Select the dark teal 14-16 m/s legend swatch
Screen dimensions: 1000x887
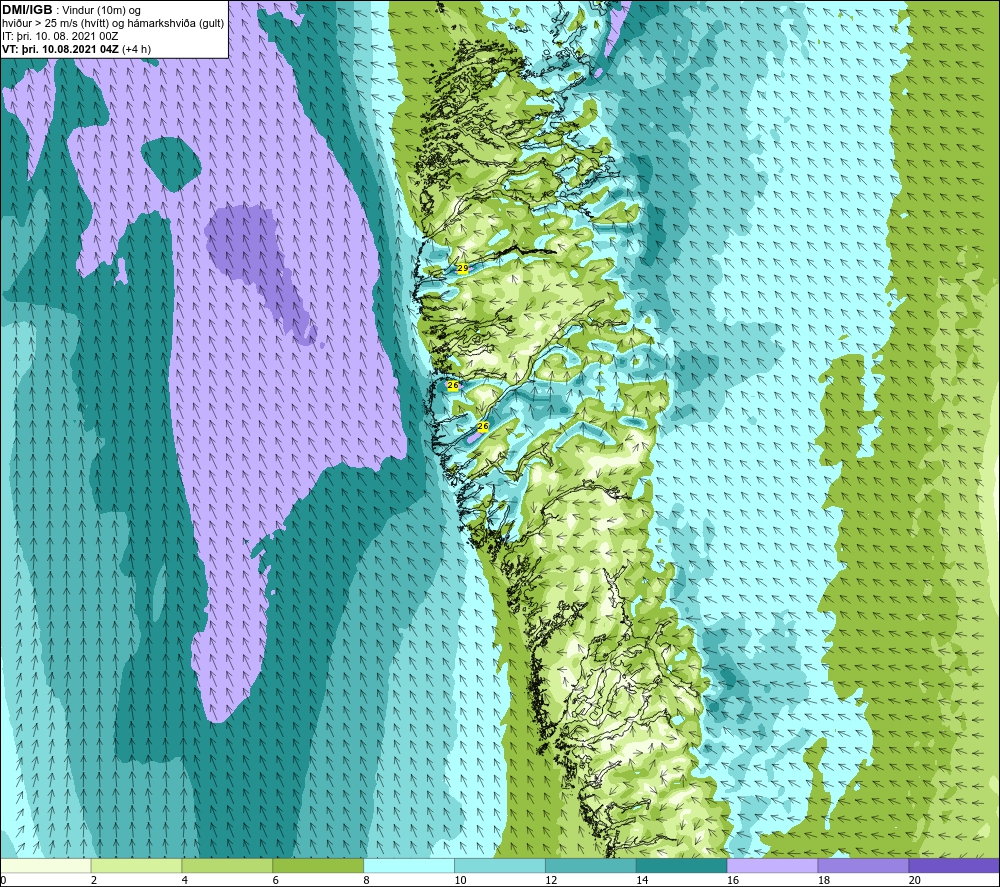681,865
